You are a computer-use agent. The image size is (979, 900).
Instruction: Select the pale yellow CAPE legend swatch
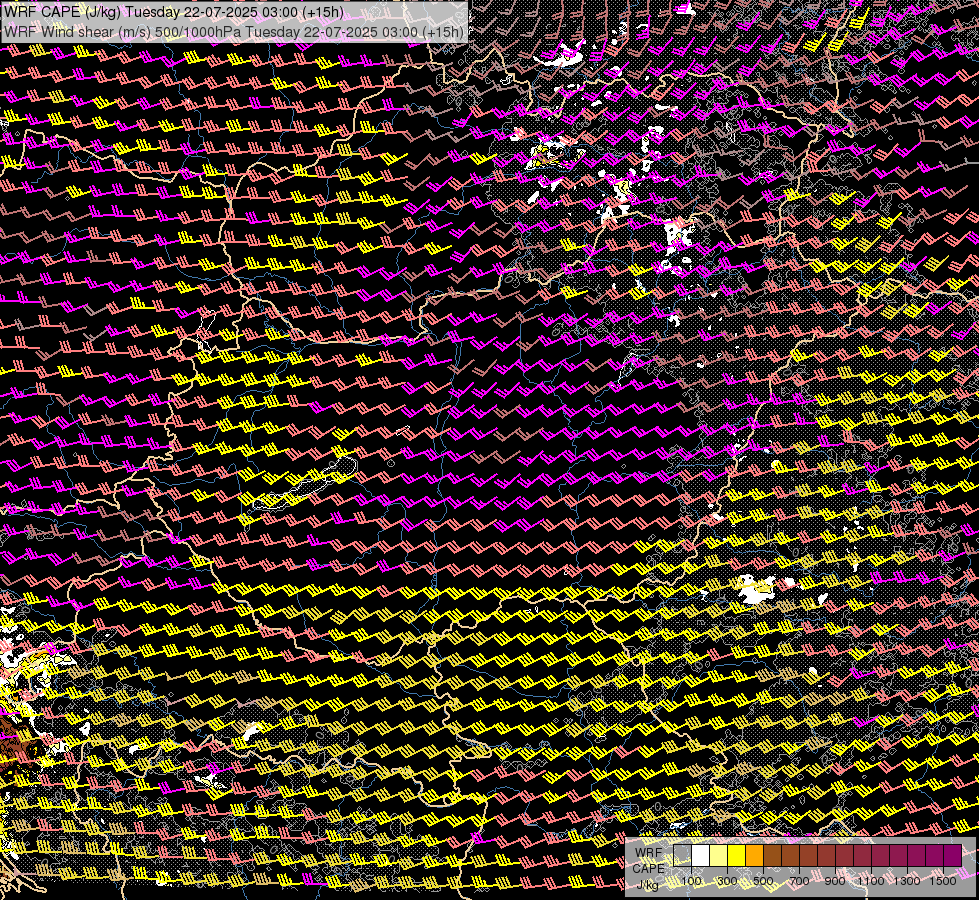pos(719,855)
